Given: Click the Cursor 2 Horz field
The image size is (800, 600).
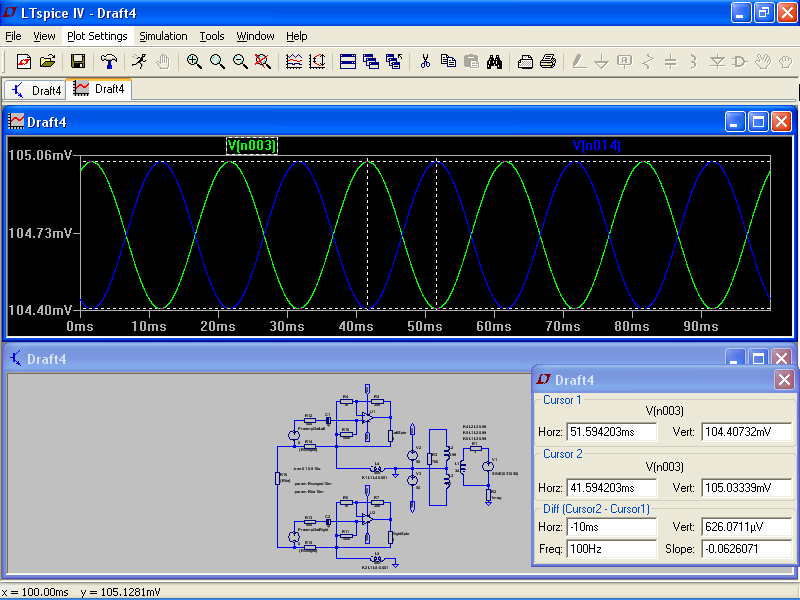Looking at the screenshot, I should coord(611,488).
